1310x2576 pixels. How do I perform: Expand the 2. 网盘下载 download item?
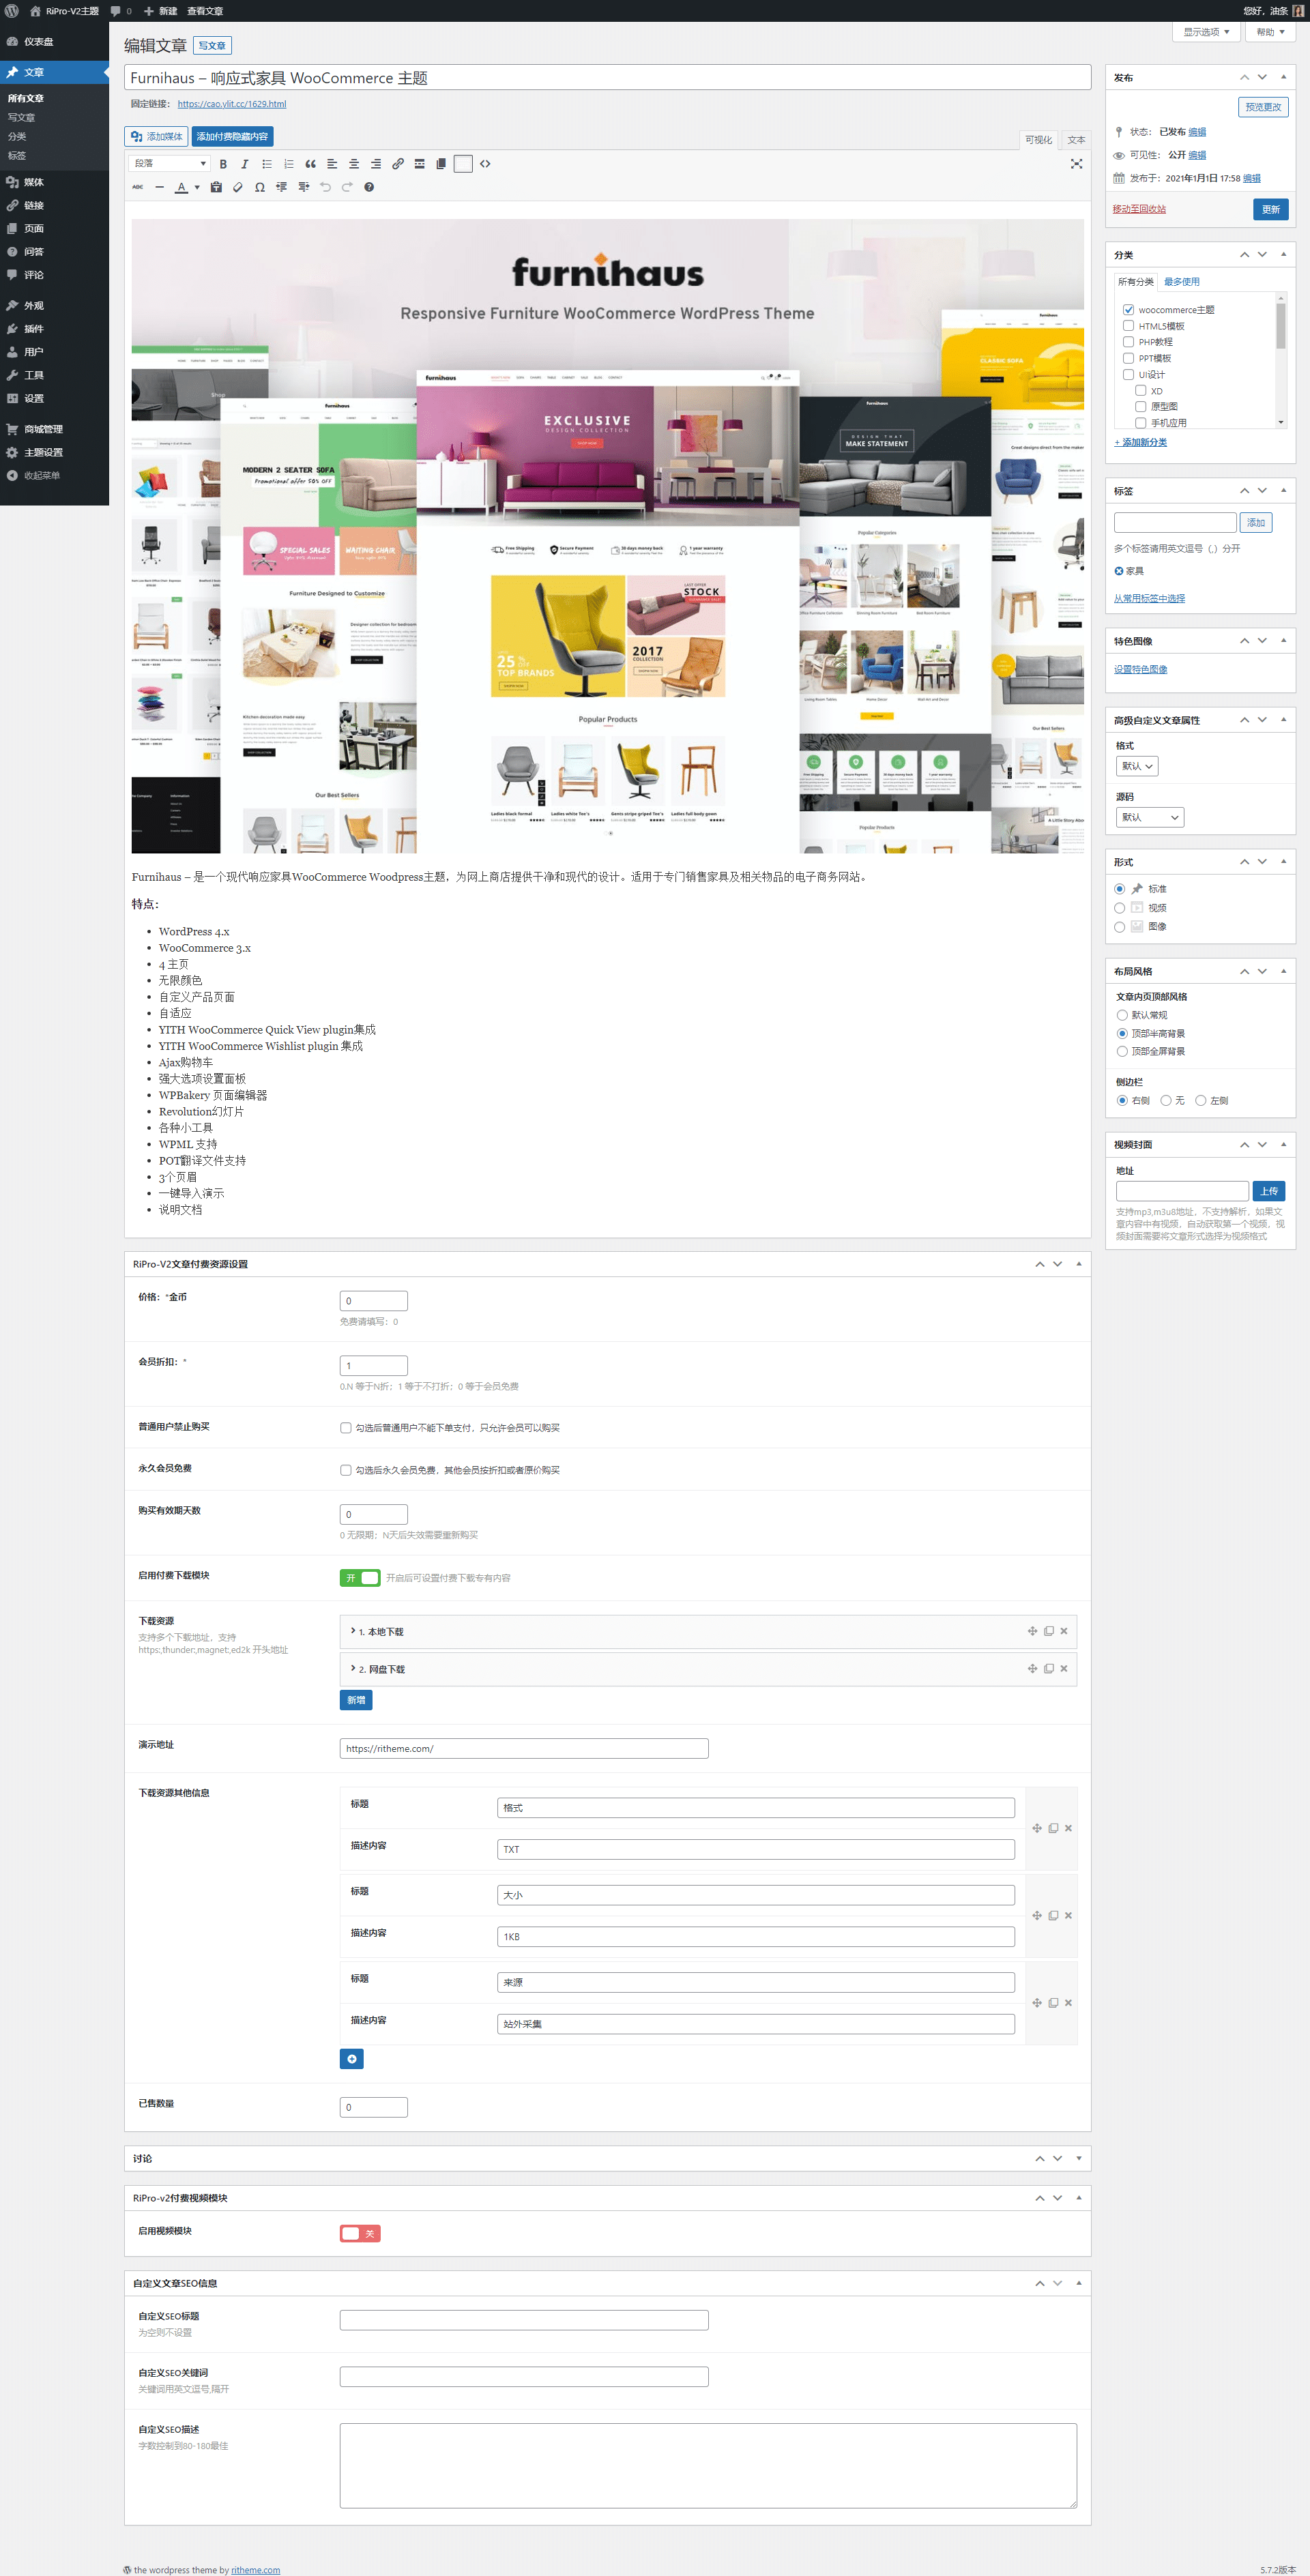[708, 1668]
